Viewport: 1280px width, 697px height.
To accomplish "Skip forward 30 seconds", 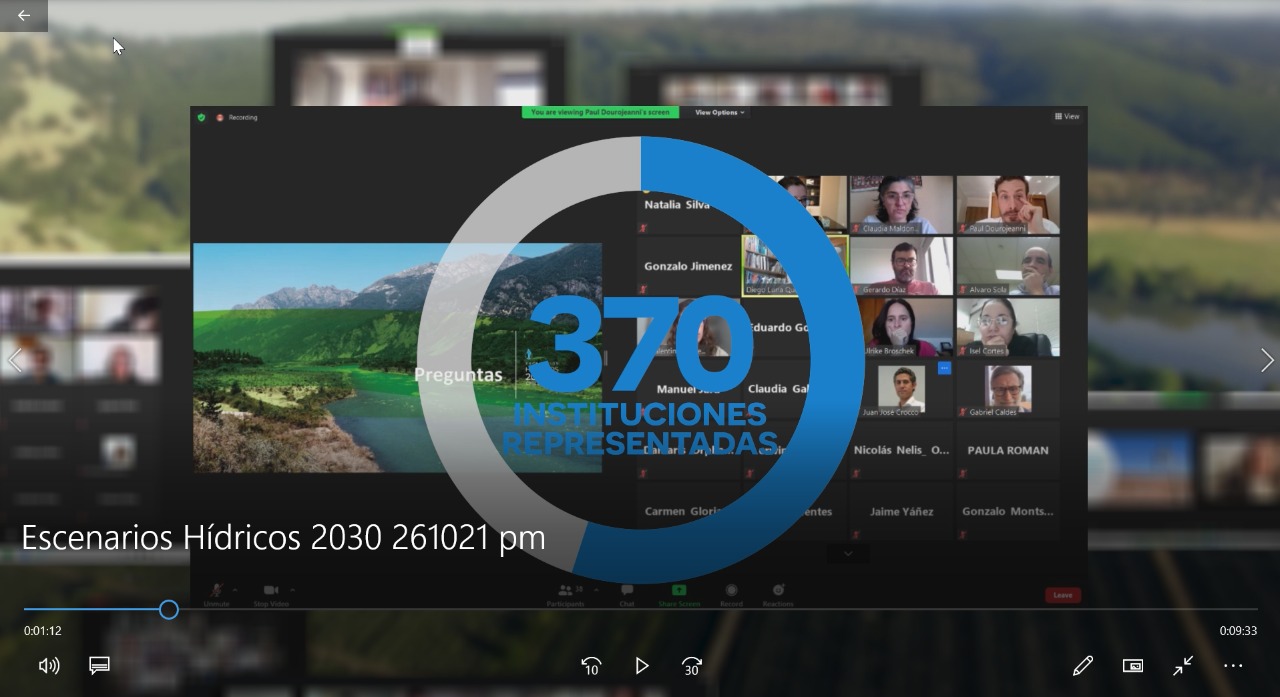I will [691, 666].
